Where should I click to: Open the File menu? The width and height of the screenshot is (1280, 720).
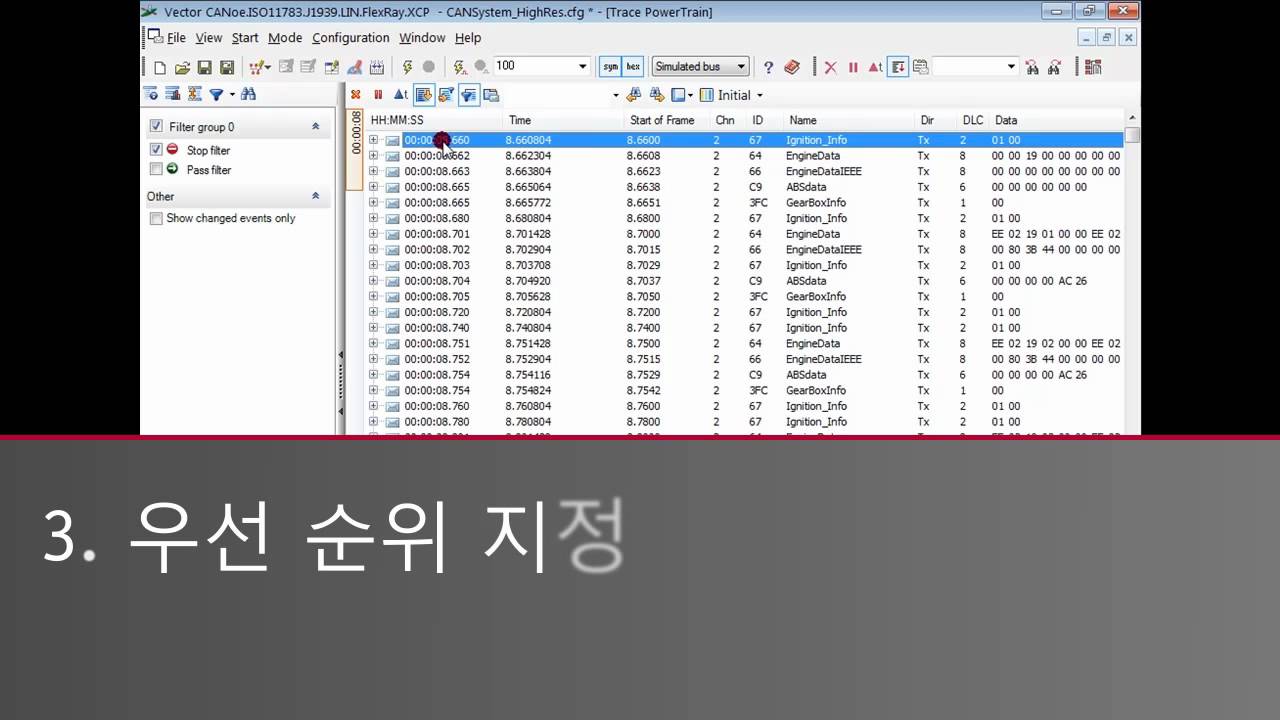click(176, 38)
